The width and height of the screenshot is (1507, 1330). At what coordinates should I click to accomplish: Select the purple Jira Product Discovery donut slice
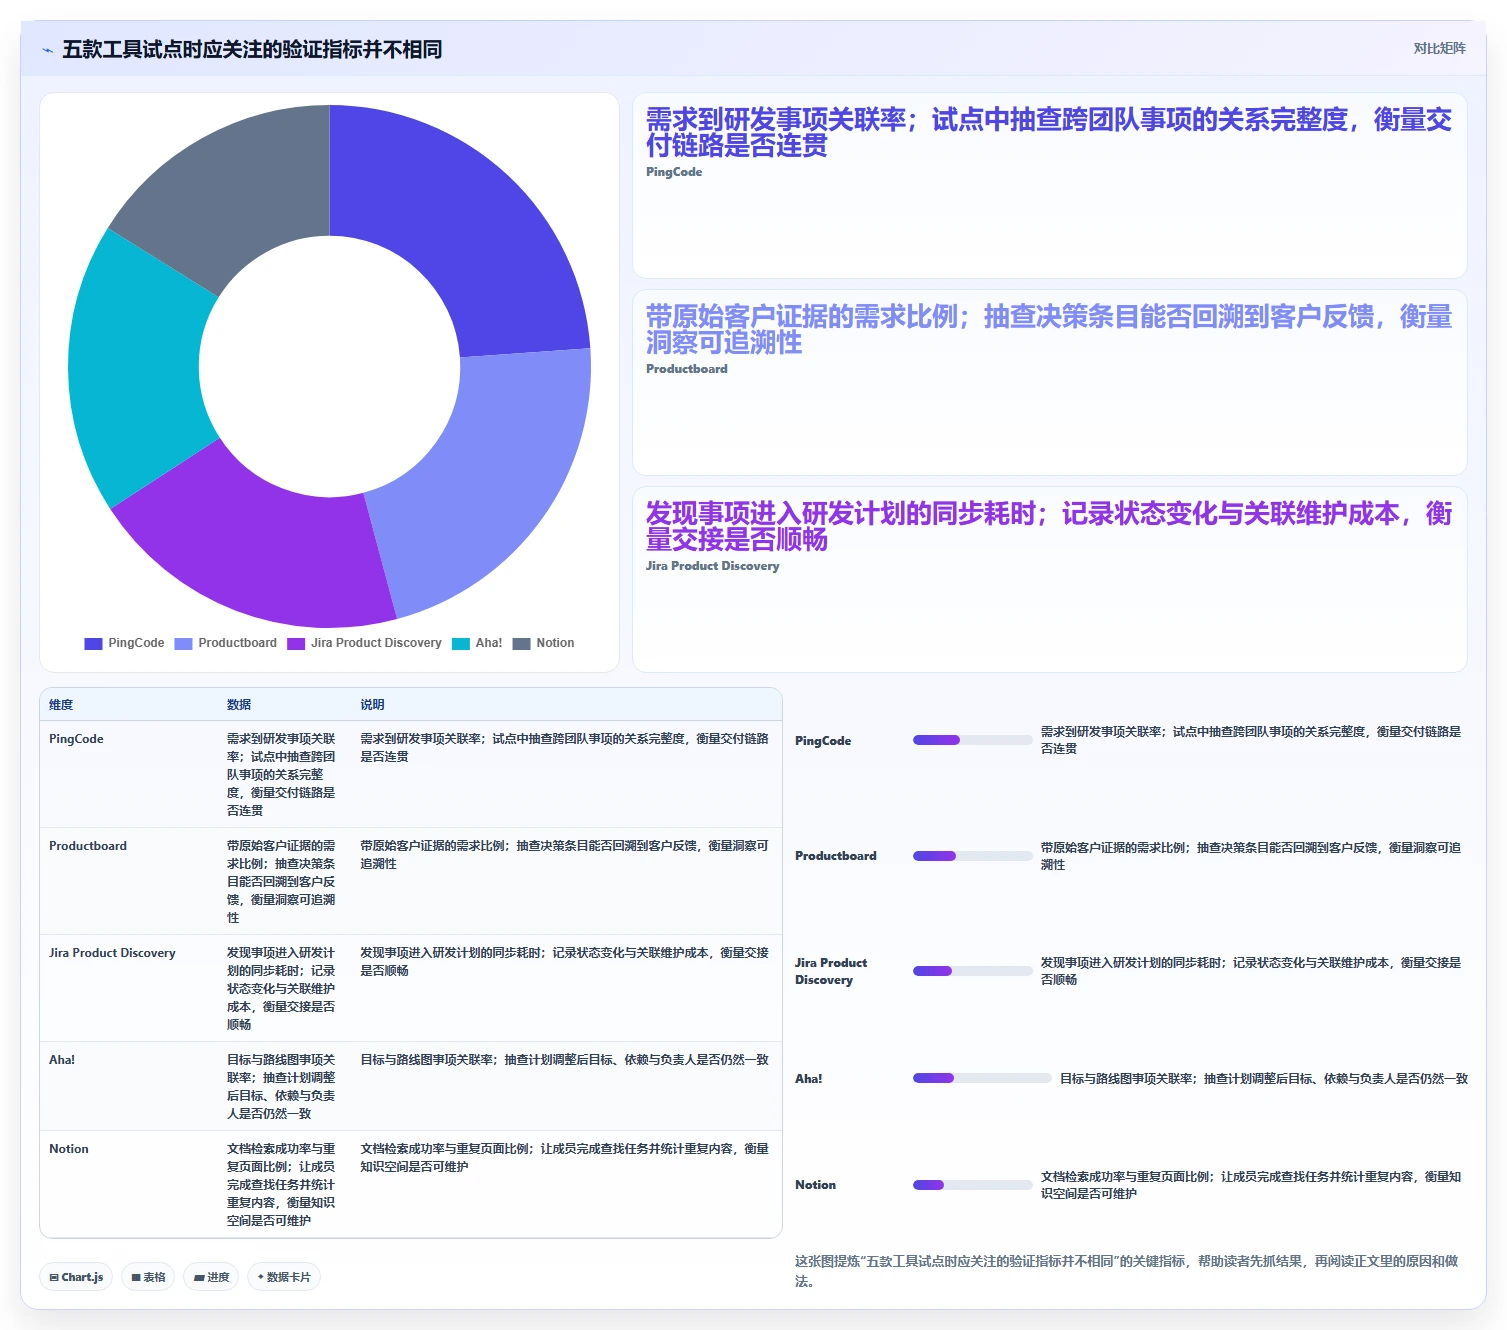[x=270, y=545]
